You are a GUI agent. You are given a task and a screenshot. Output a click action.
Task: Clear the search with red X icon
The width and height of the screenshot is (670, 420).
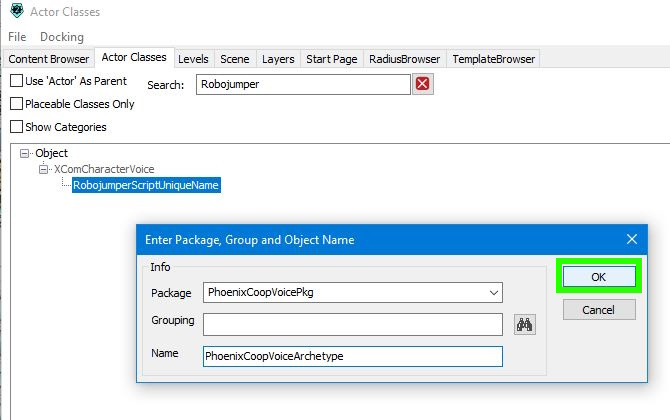click(x=423, y=84)
